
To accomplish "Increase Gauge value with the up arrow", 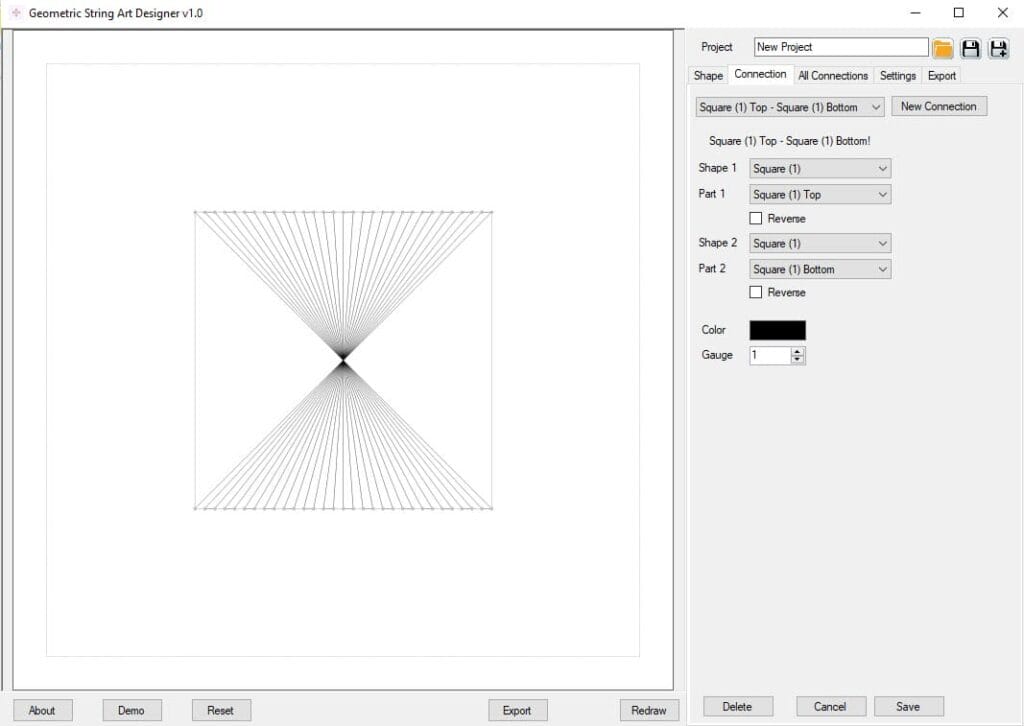I will tap(797, 351).
